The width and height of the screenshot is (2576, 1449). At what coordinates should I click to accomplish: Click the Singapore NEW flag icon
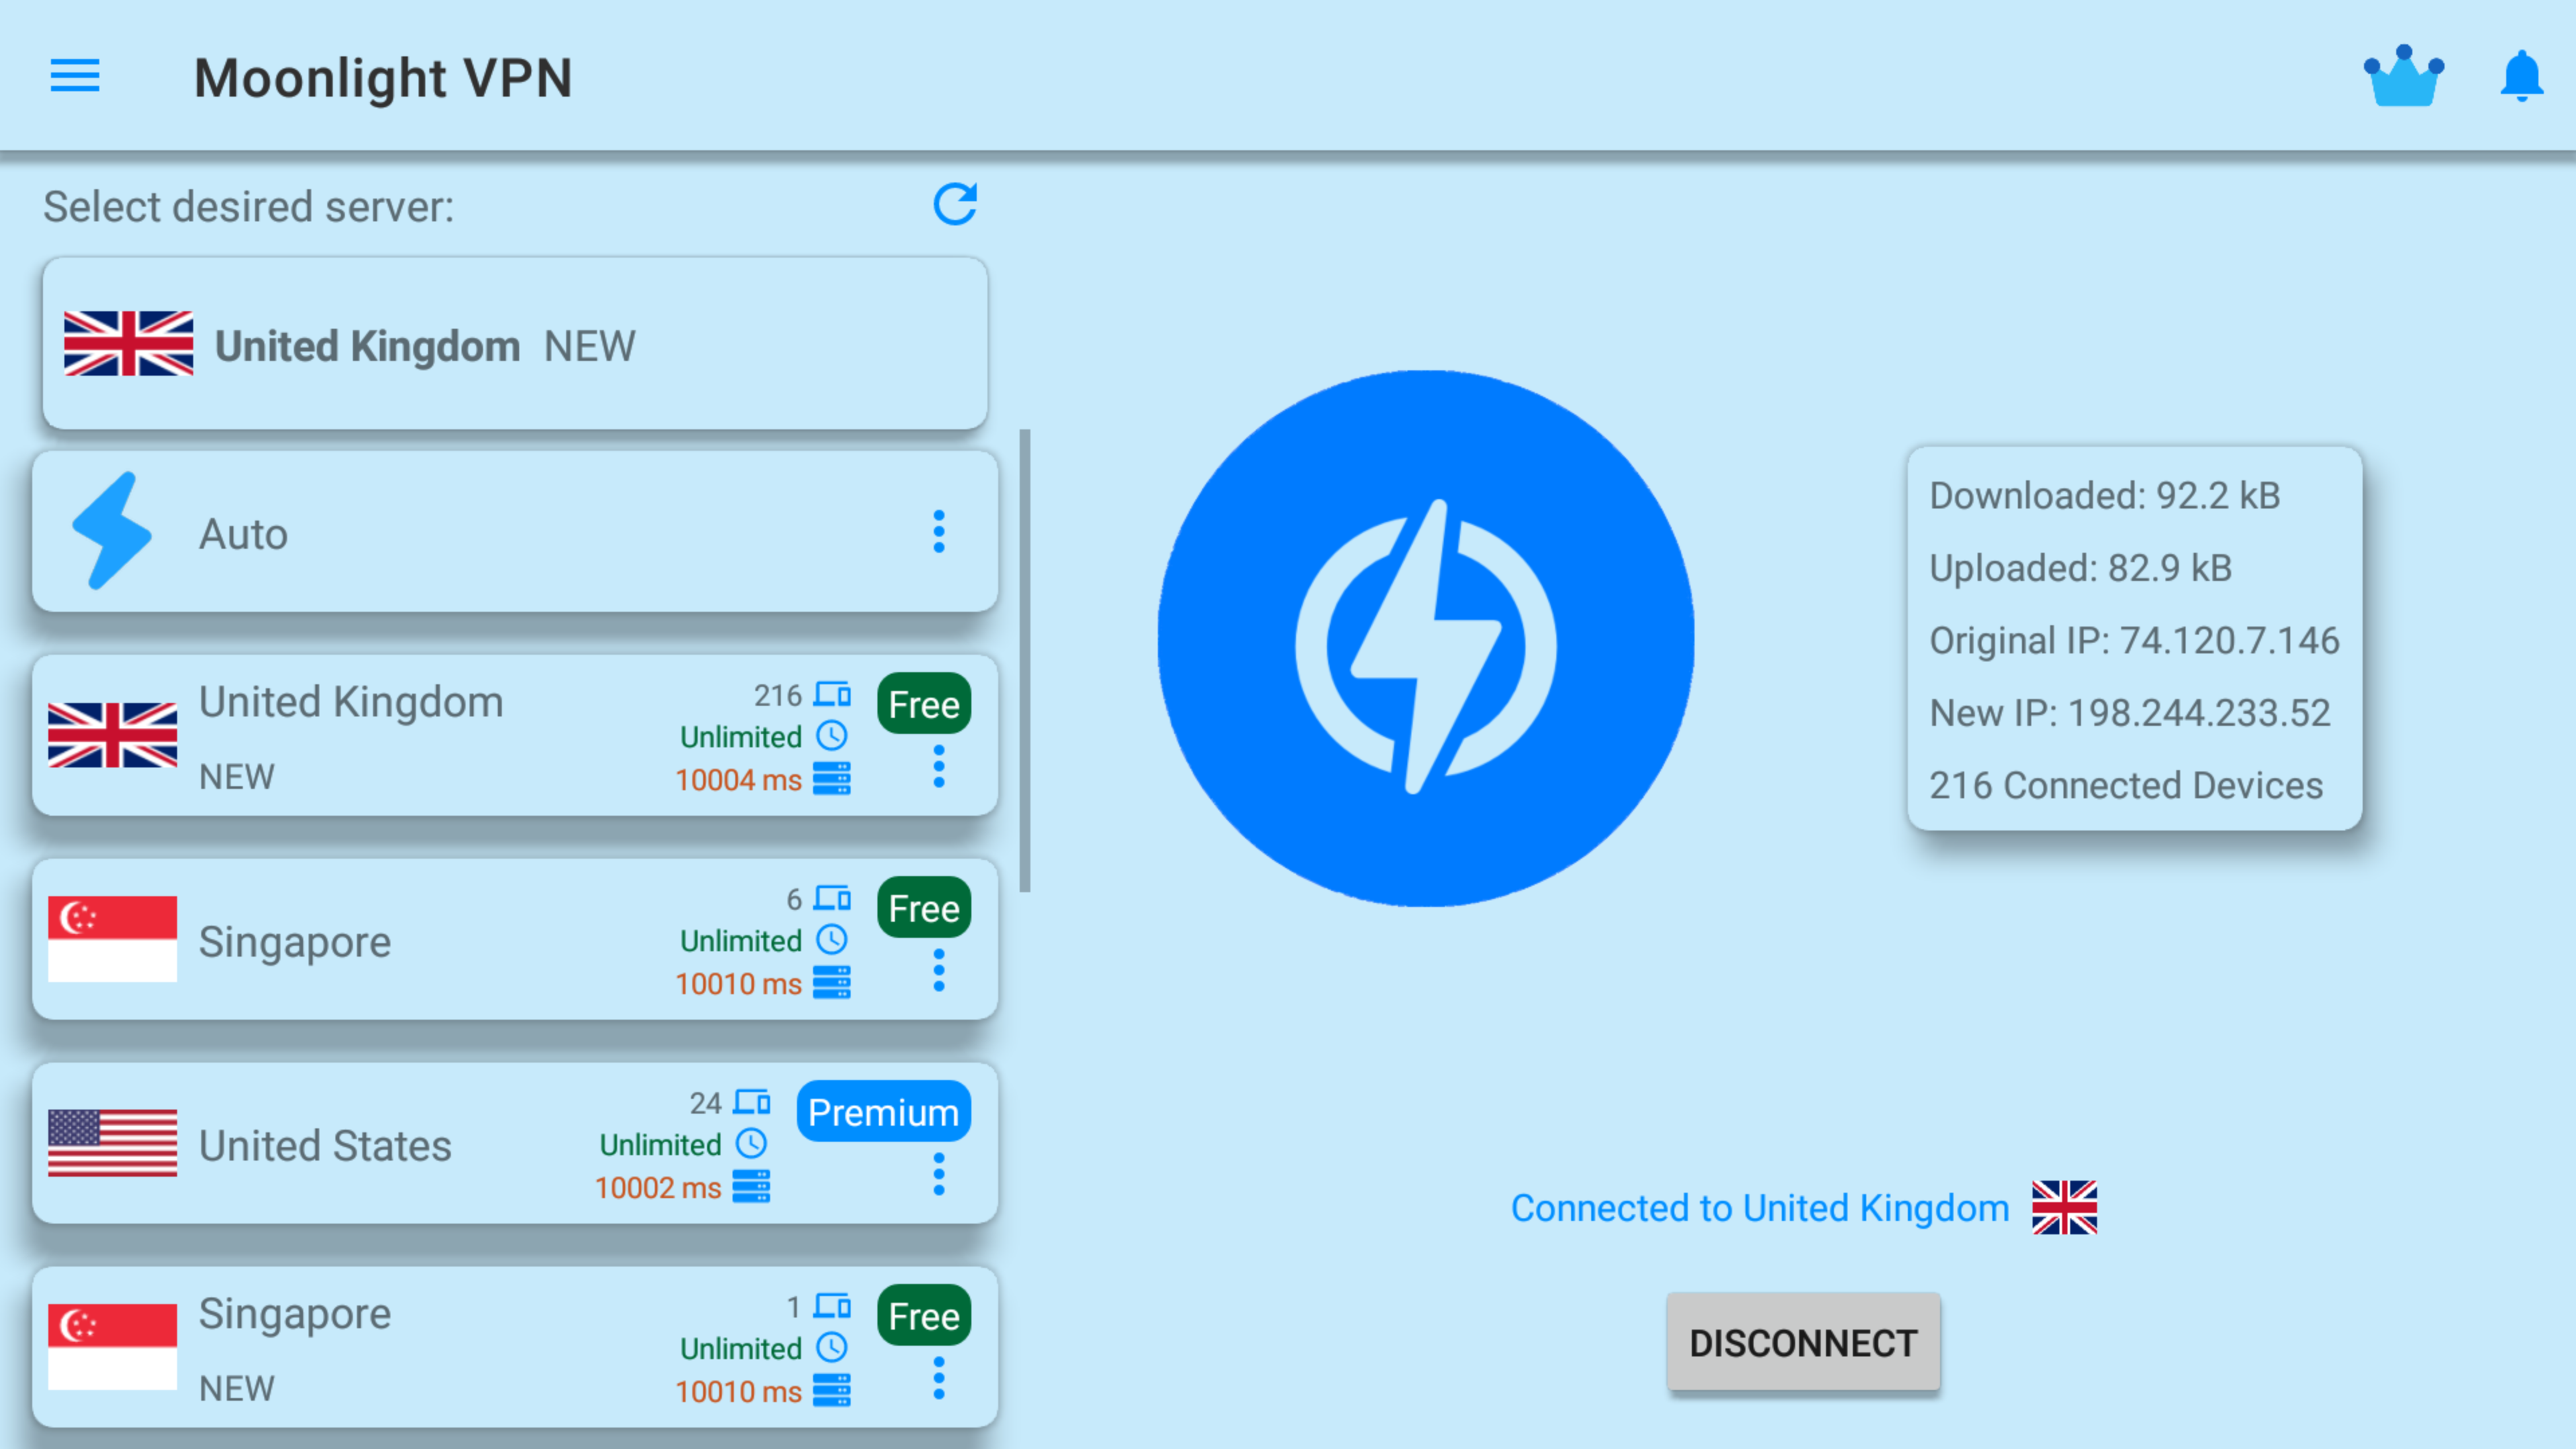coord(112,1348)
